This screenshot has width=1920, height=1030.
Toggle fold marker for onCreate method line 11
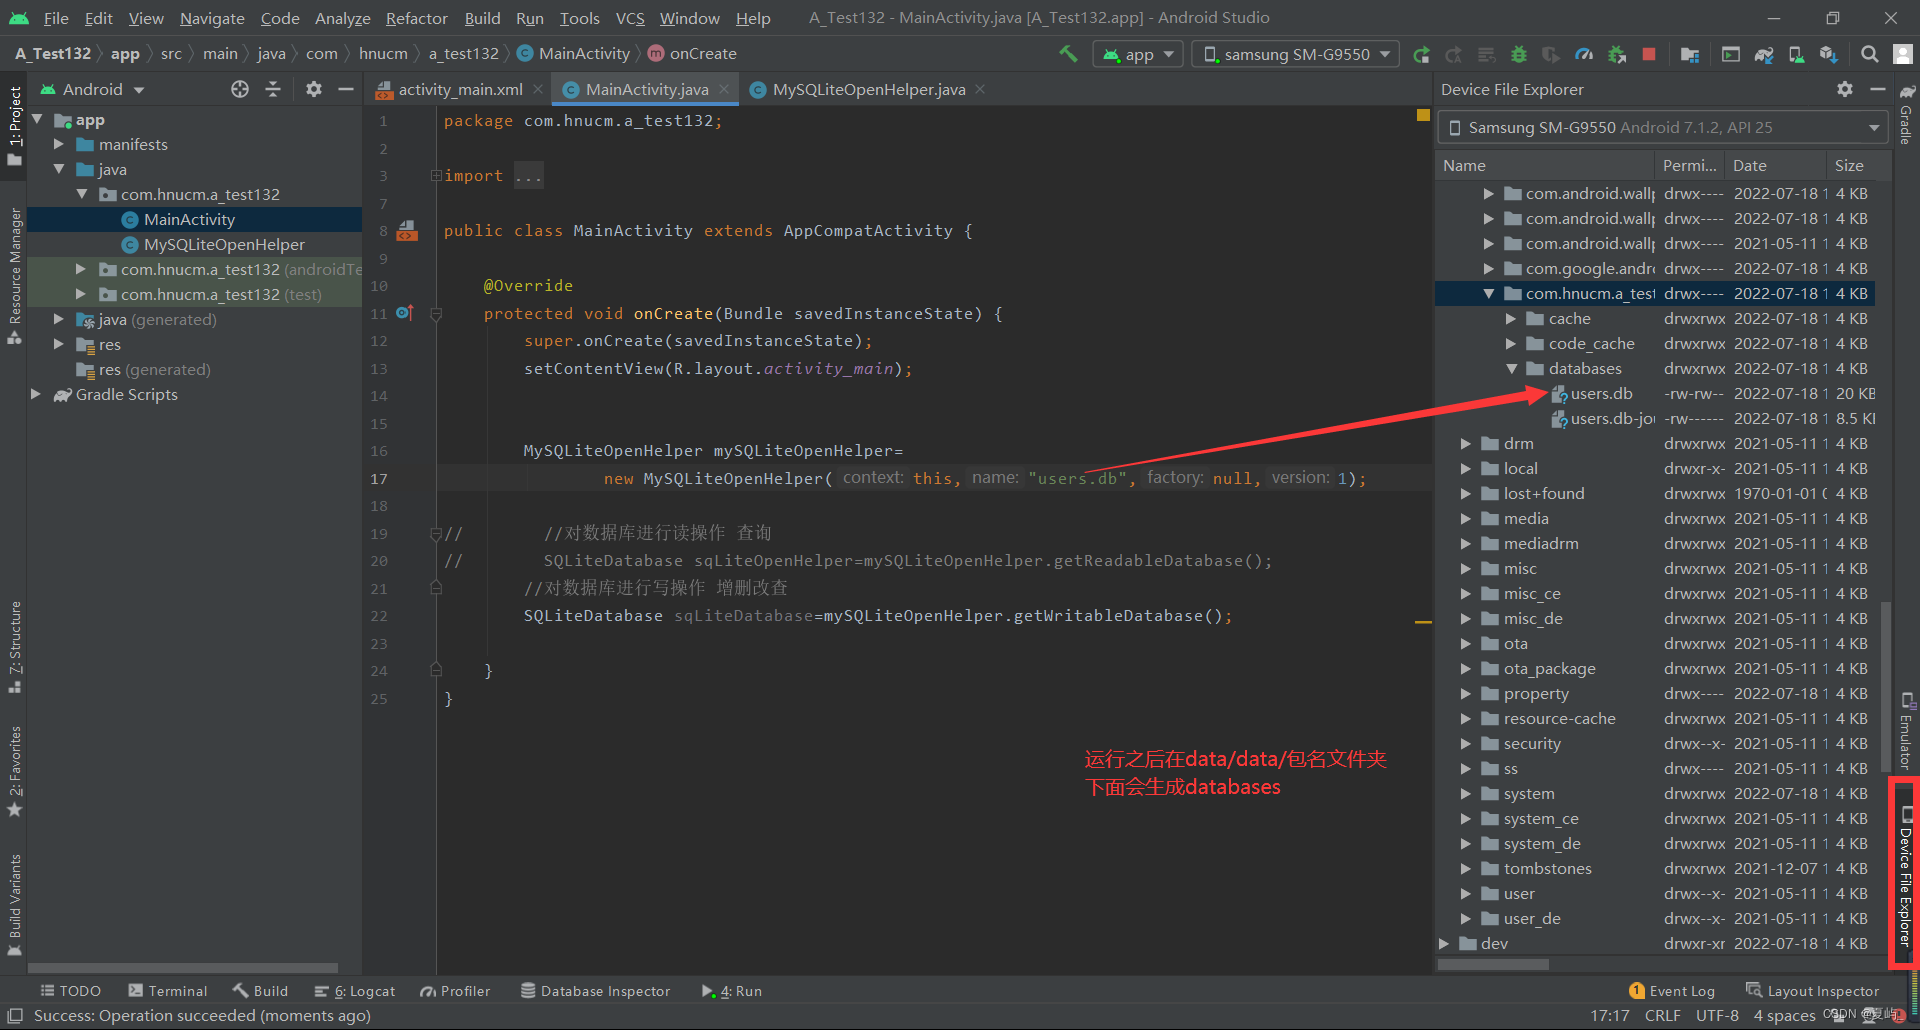pos(436,314)
